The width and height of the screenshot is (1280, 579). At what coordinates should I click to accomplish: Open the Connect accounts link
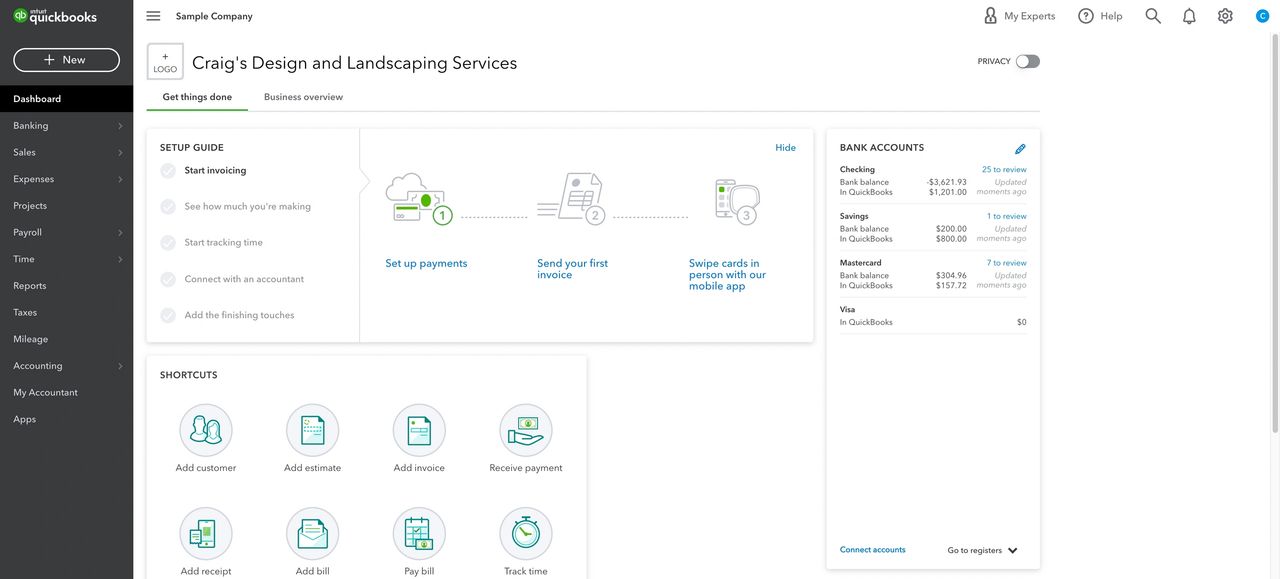pyautogui.click(x=872, y=550)
